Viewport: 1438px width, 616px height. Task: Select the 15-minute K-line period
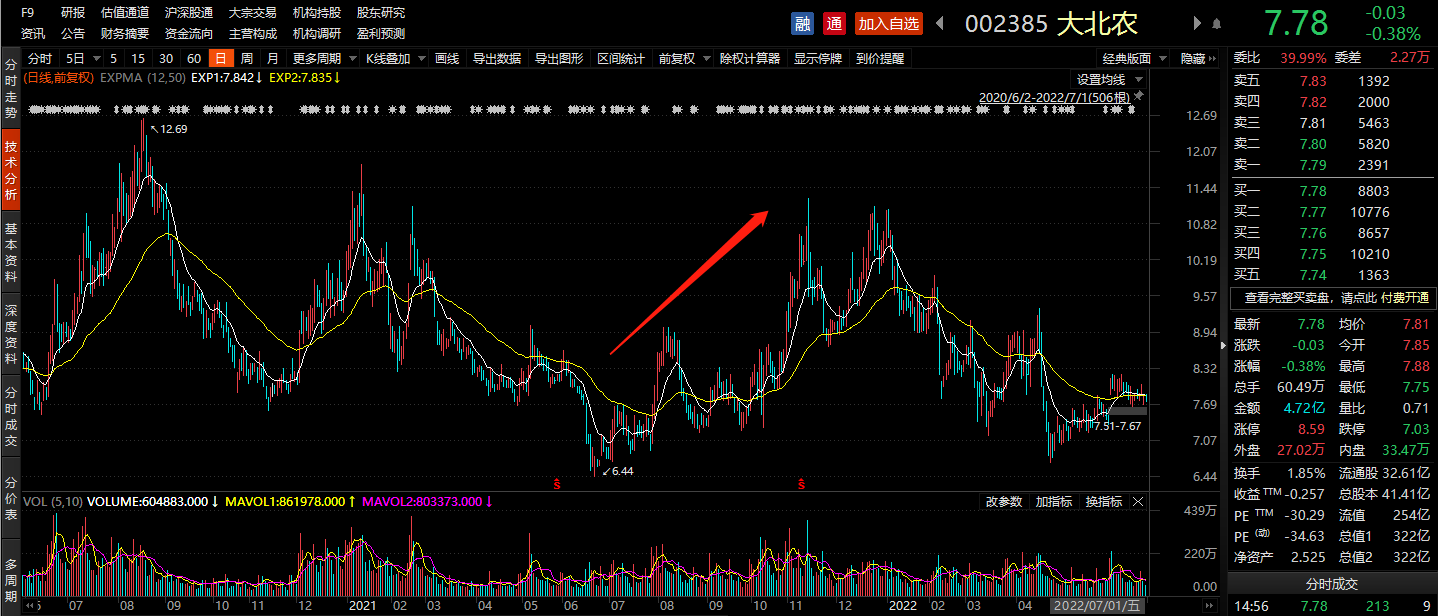point(138,59)
